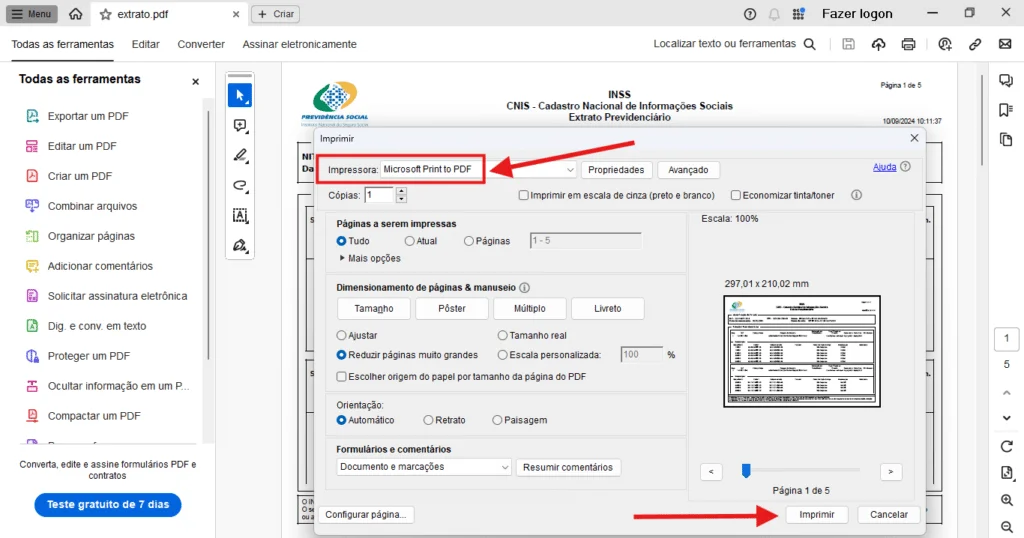
Task: Open the help question mark icon in title bar
Action: [x=750, y=14]
